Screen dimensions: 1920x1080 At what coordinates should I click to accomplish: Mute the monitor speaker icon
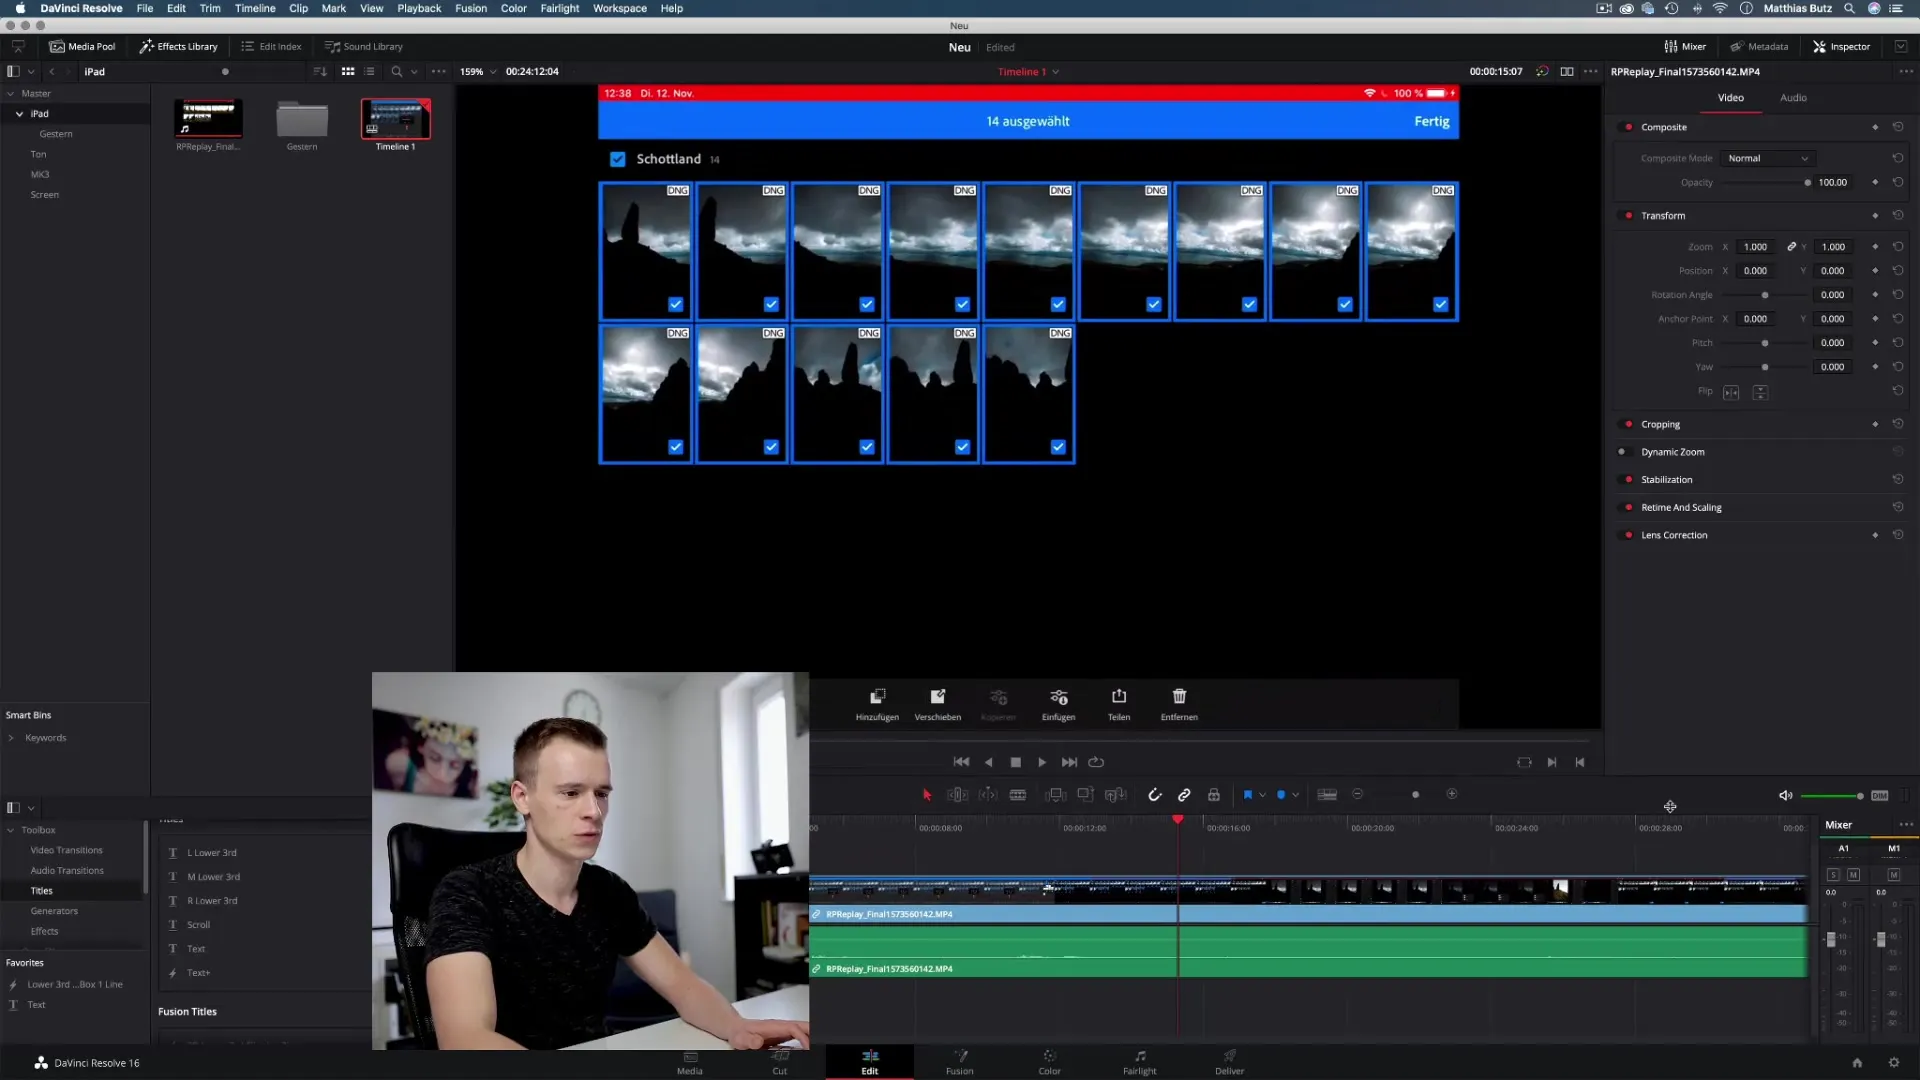(1785, 796)
